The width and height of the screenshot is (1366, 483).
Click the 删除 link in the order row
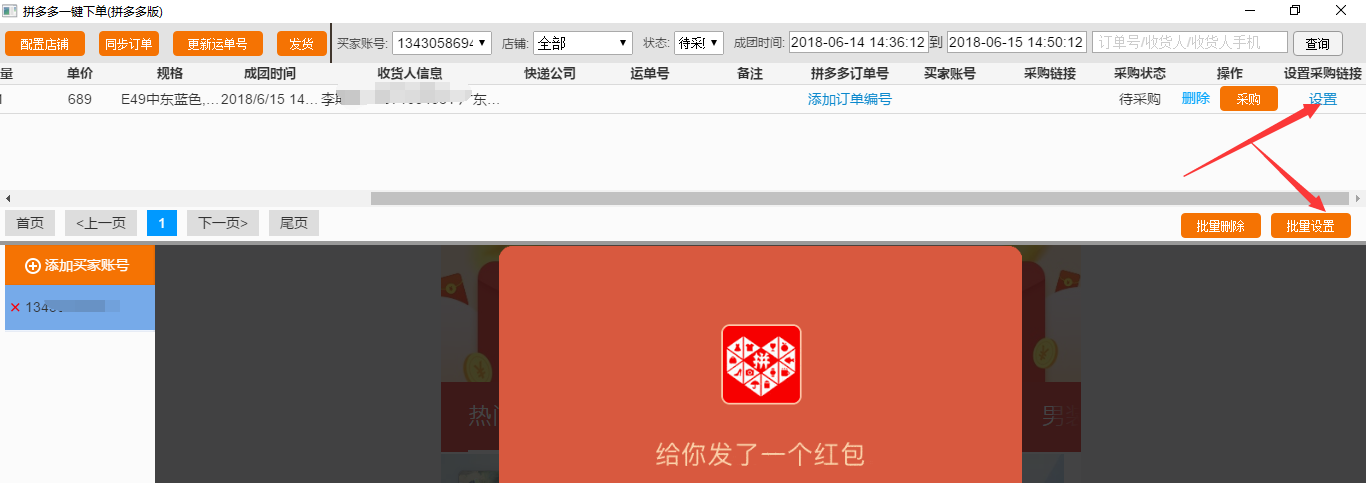tap(1195, 98)
